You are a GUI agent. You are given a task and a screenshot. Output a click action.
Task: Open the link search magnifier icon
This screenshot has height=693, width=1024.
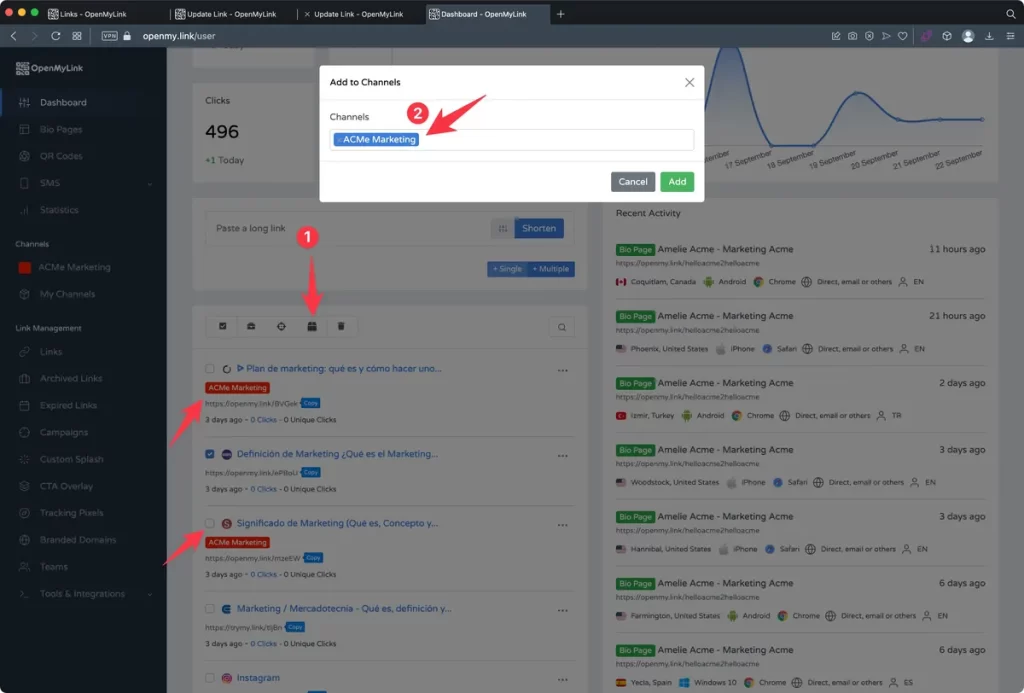point(562,327)
